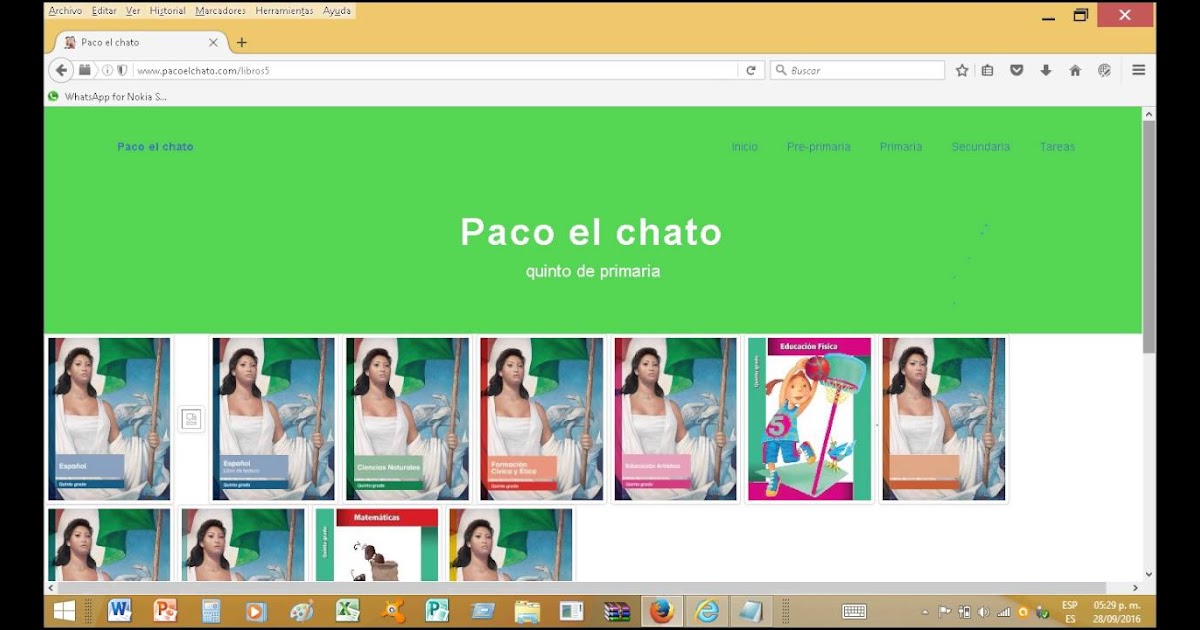Open the Archivo menu
The height and width of the screenshot is (630, 1200).
tap(65, 11)
